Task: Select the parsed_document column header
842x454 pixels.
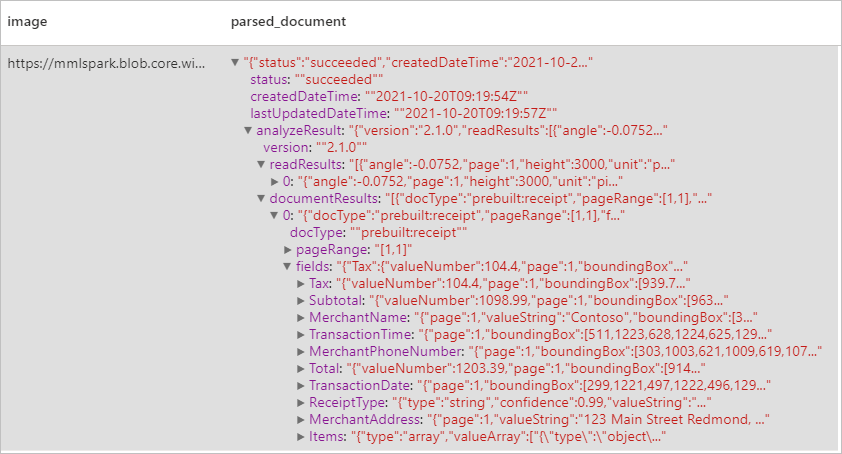Action: pyautogui.click(x=288, y=21)
